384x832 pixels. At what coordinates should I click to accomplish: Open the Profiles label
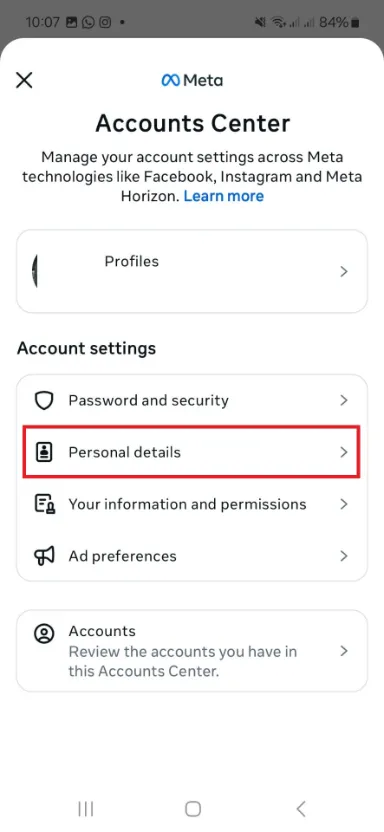point(132,261)
